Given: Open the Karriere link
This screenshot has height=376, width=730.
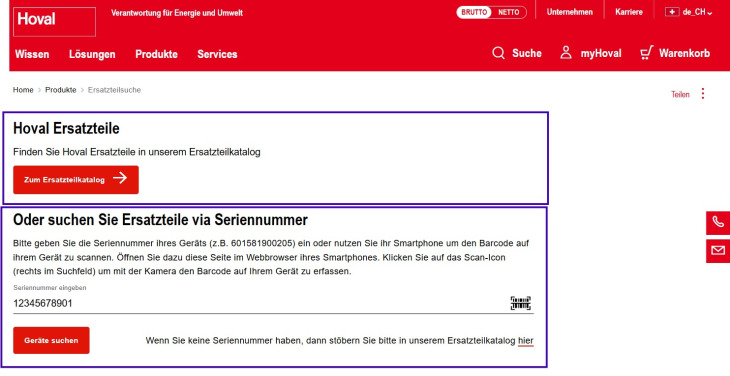Looking at the screenshot, I should click(629, 12).
